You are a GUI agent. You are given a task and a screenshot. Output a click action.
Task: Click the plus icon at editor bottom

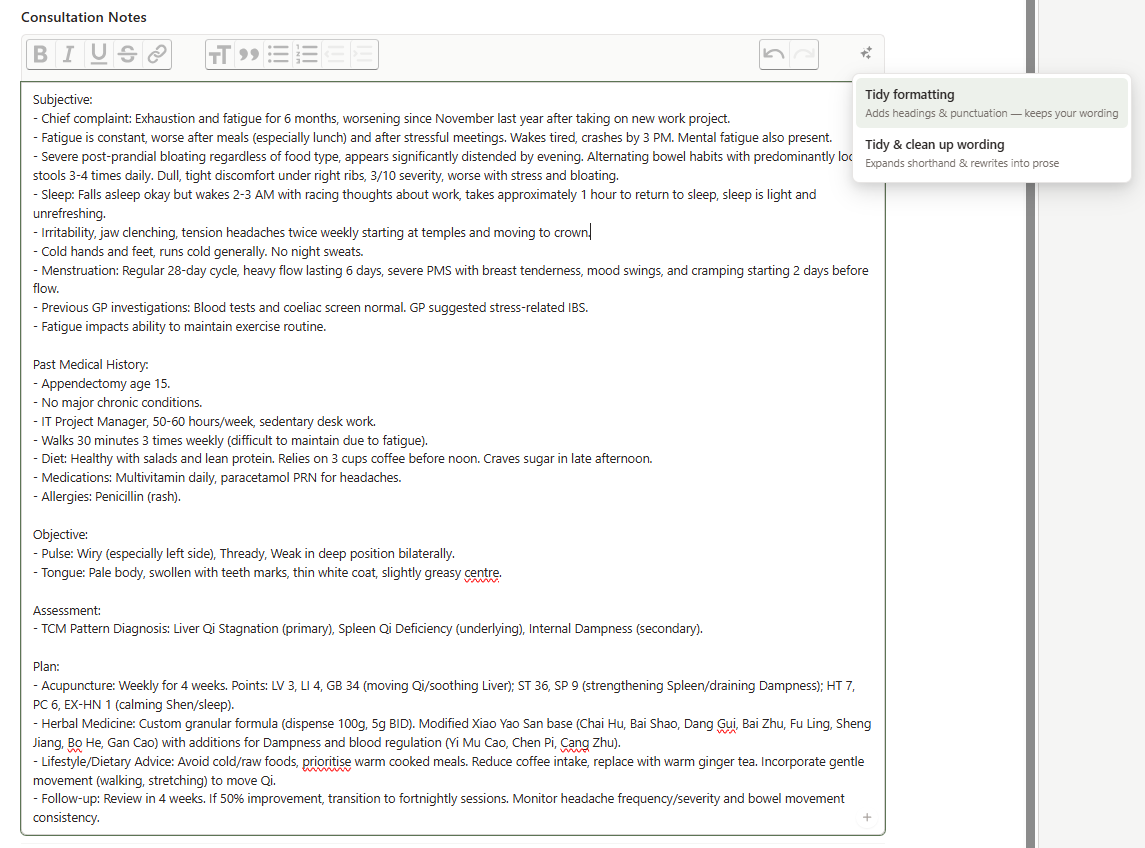pyautogui.click(x=867, y=817)
